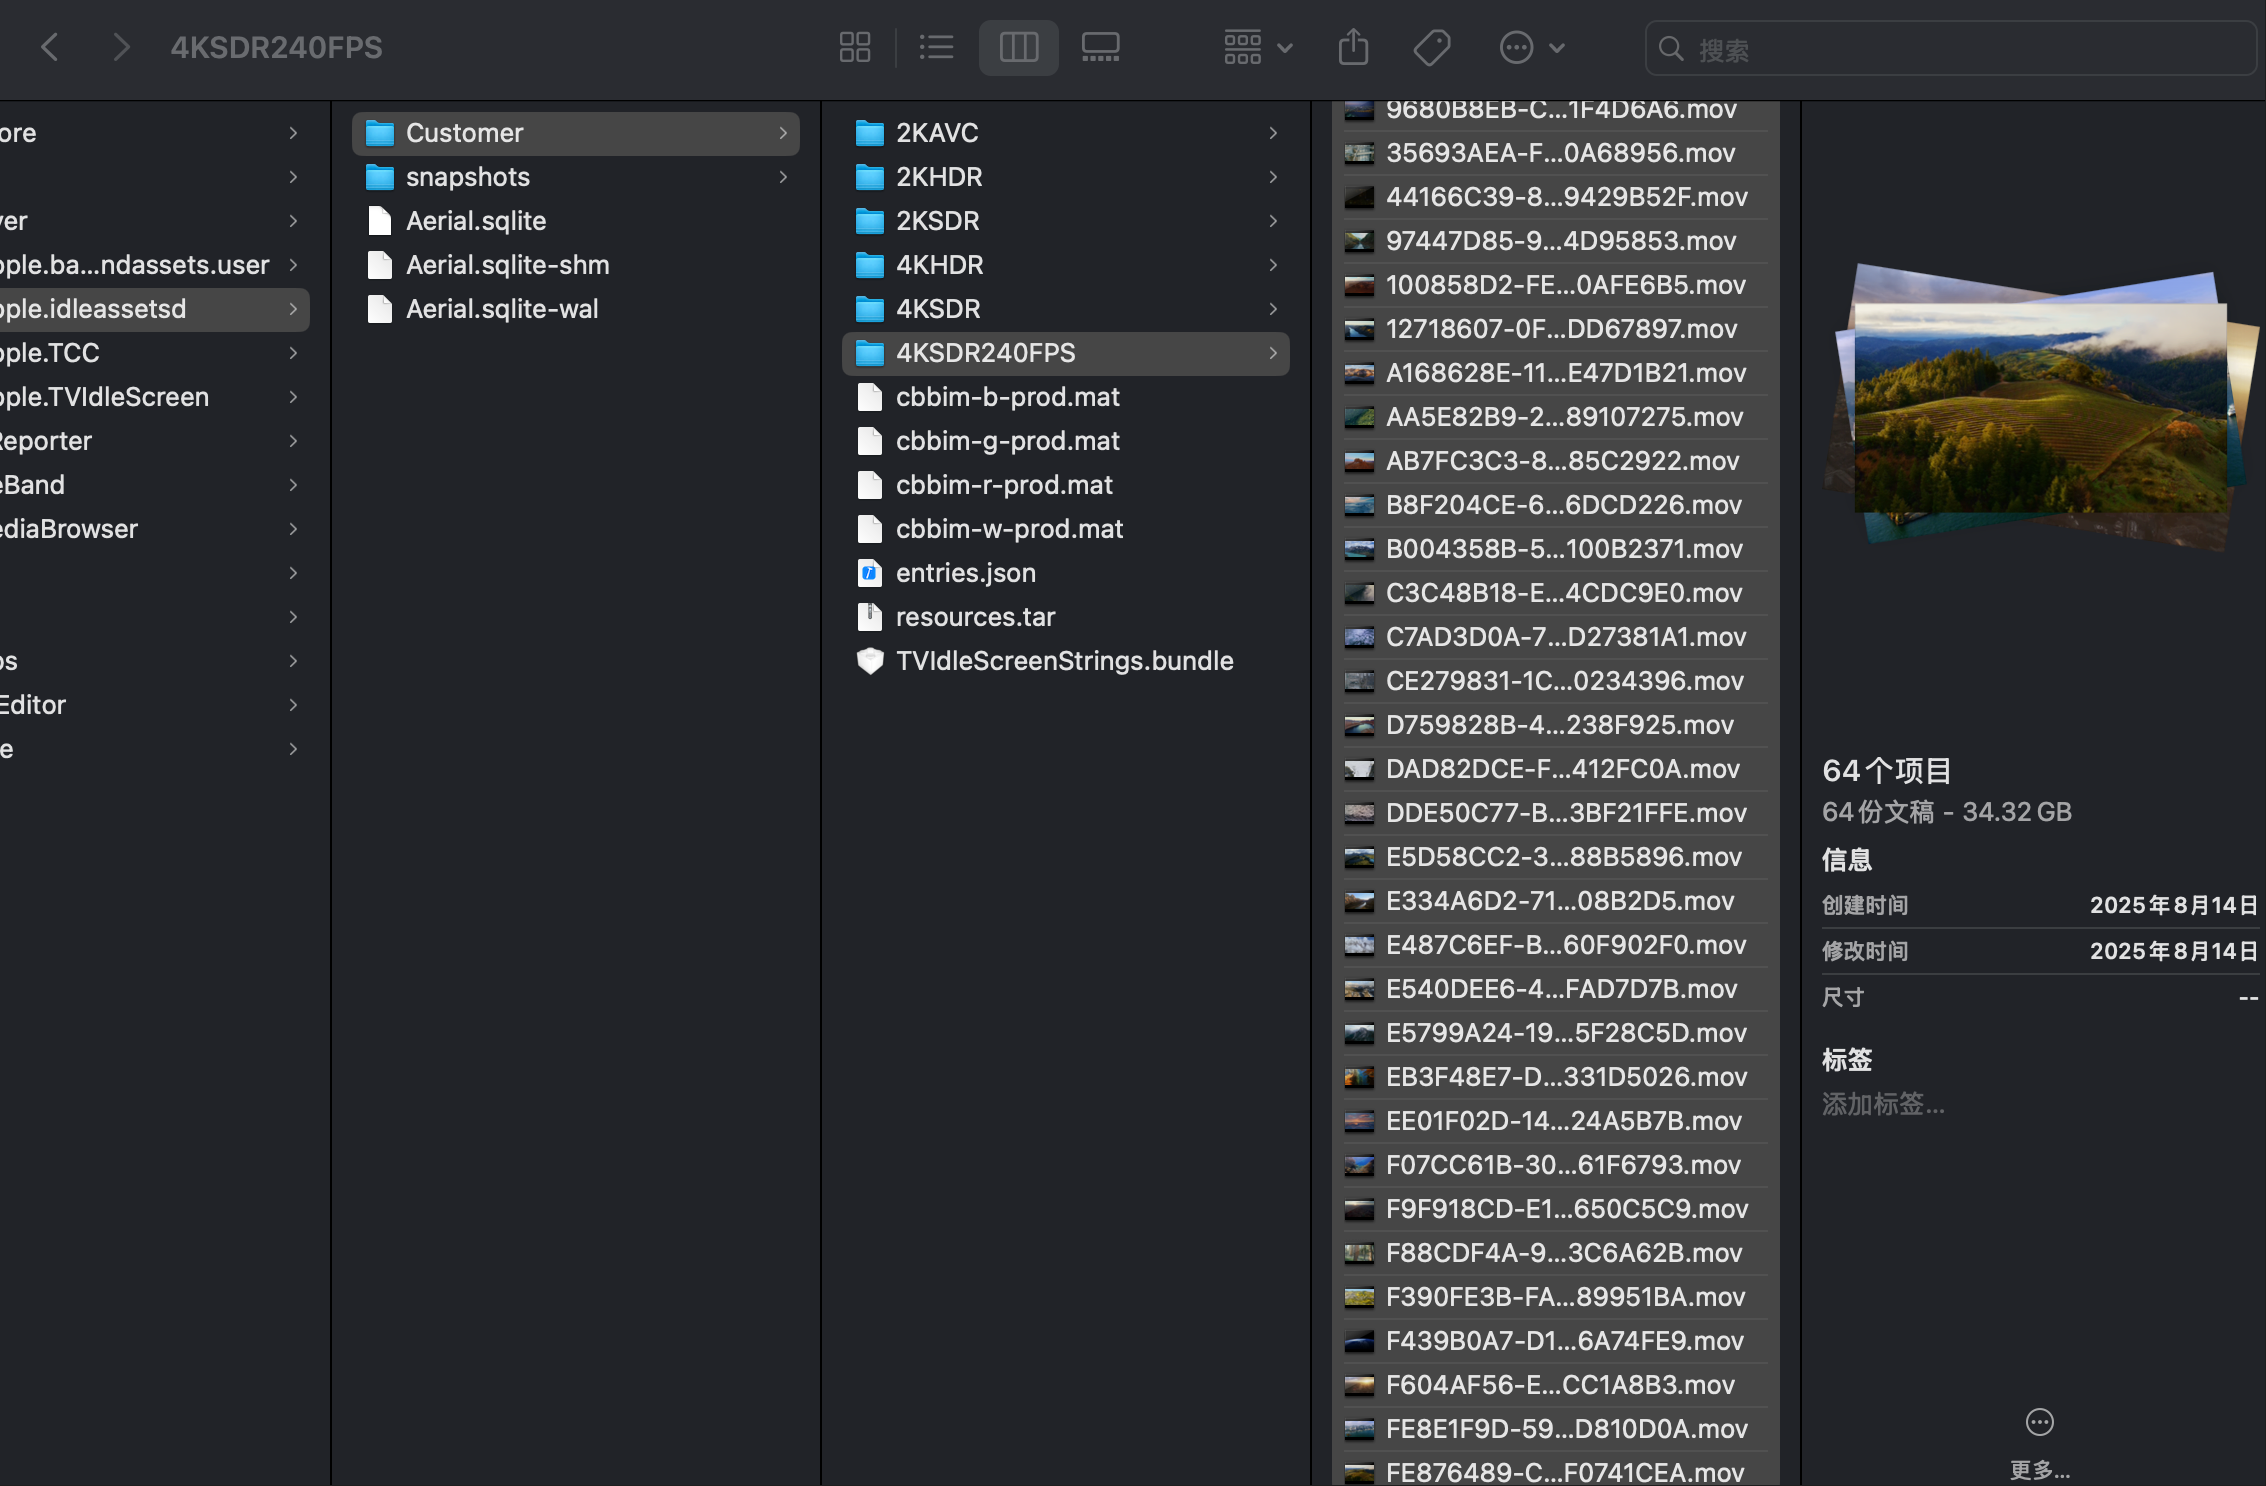Click the preview thumbnail image
Image resolution: width=2266 pixels, height=1486 pixels.
(x=2039, y=407)
